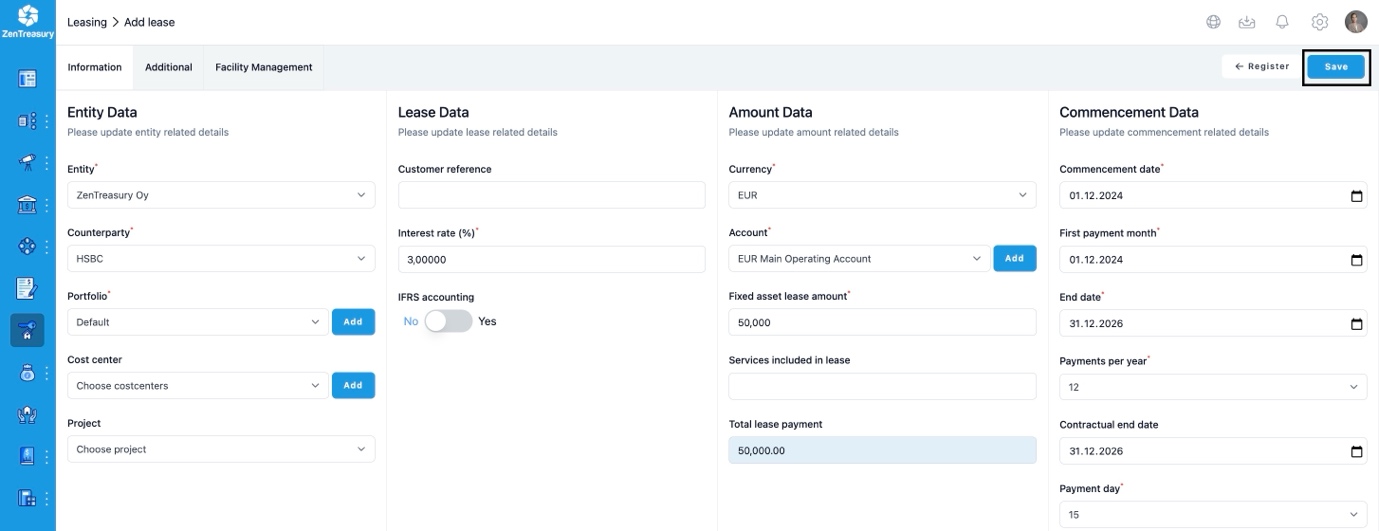Open the bank building icon in the sidebar

pos(28,205)
